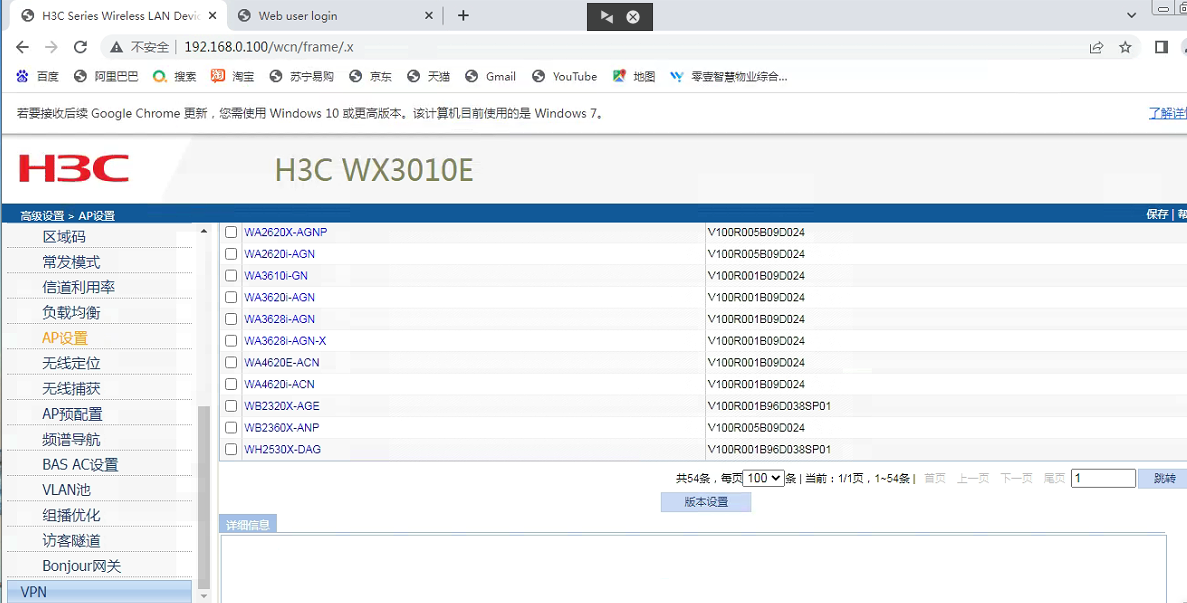The height and width of the screenshot is (603, 1187).
Task: Open 频谱导航 in sidebar menu
Action: point(71,440)
